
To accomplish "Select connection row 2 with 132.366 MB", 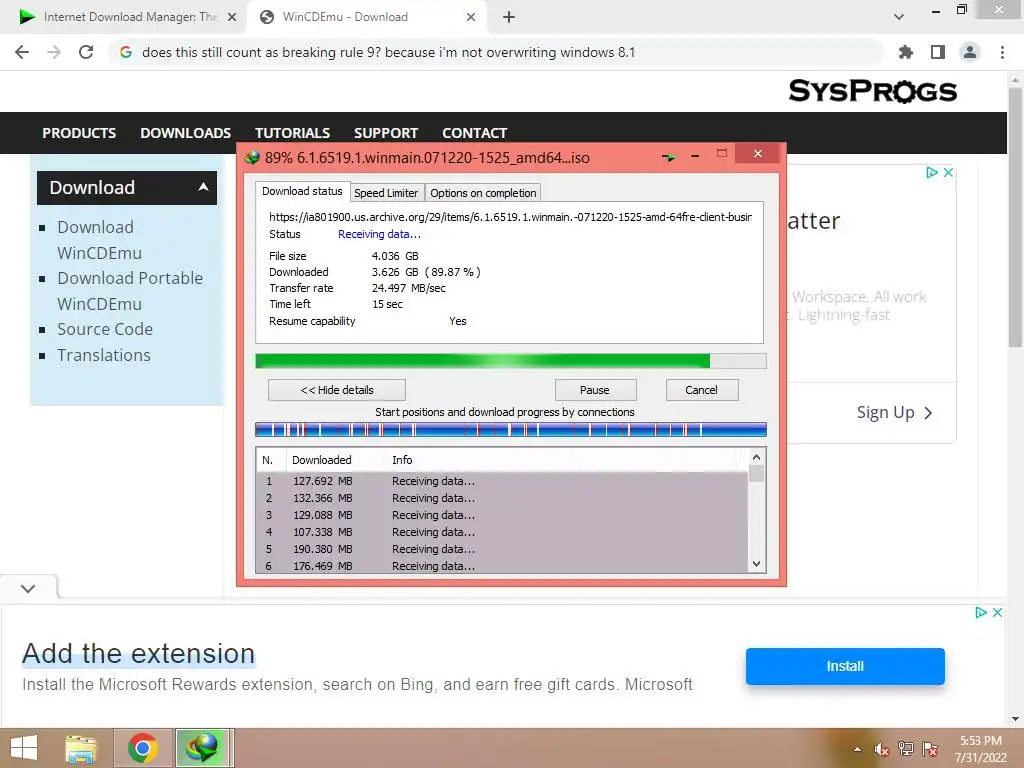I will tap(502, 498).
